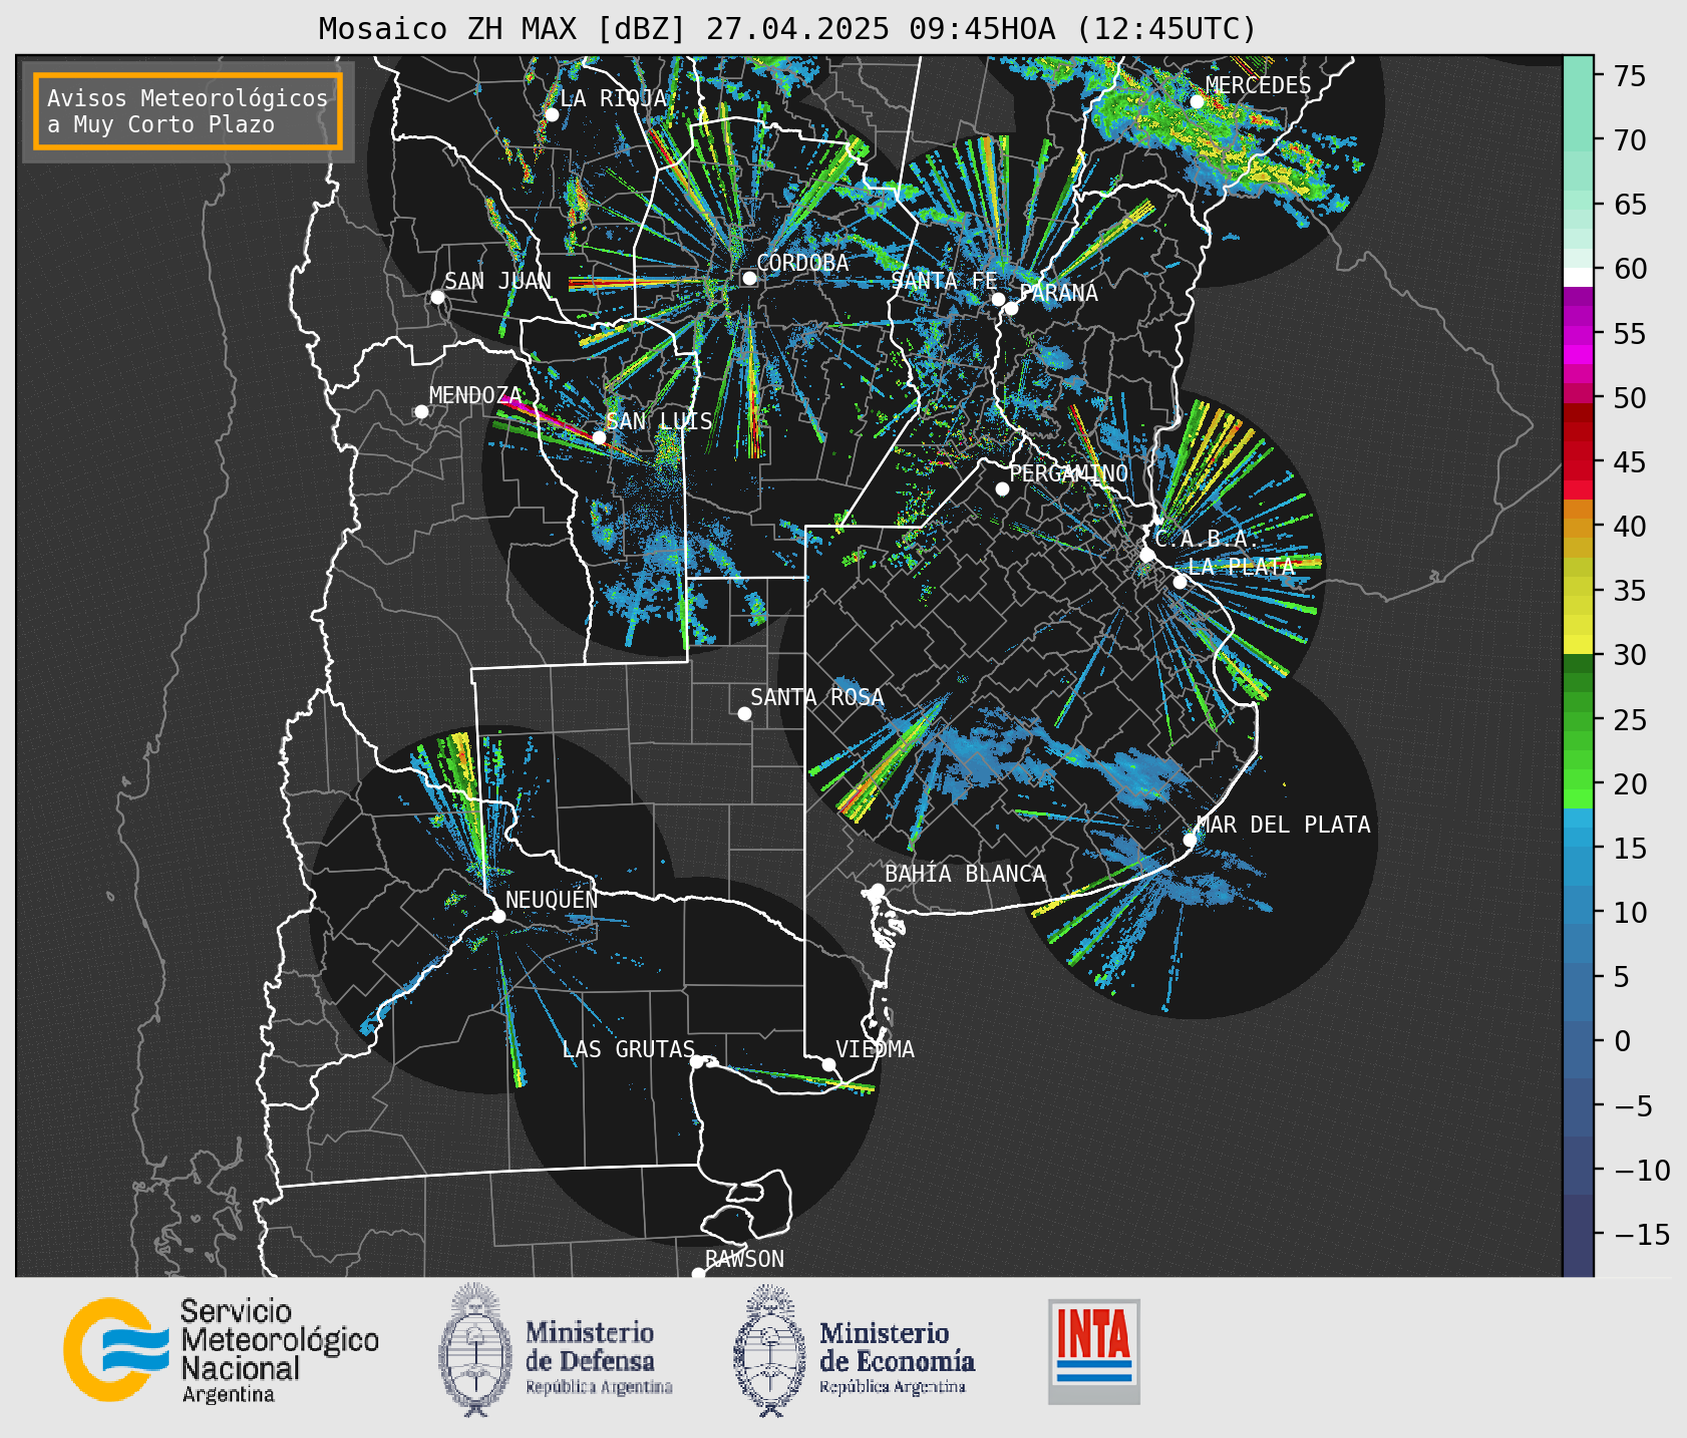Click the LAS GRUTAS label
The width and height of the screenshot is (1687, 1438).
628,1049
